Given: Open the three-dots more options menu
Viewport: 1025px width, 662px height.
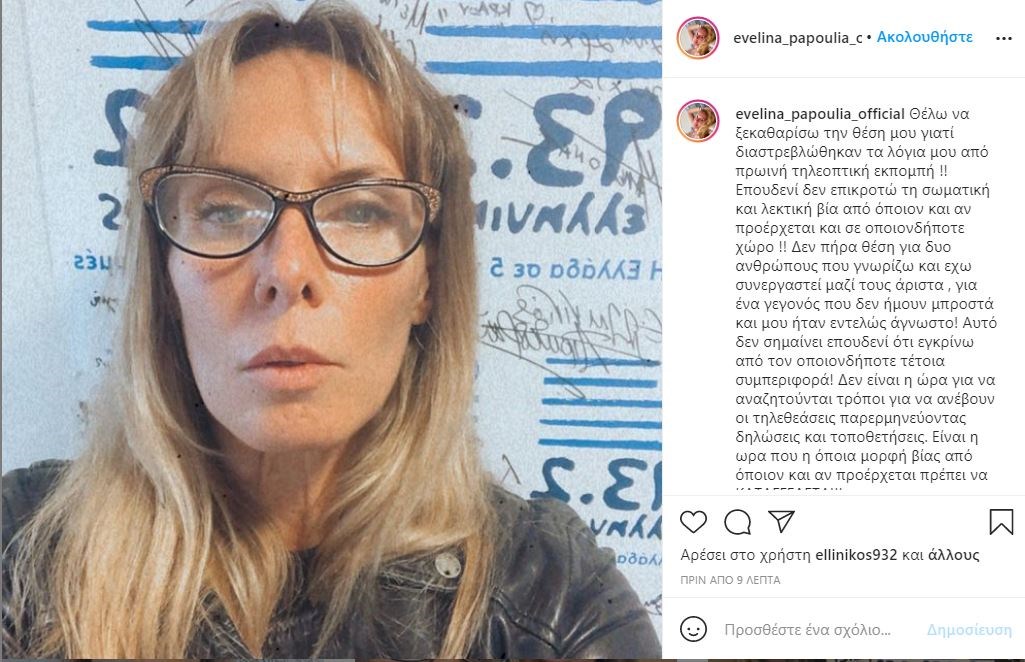Looking at the screenshot, I should 1003,39.
